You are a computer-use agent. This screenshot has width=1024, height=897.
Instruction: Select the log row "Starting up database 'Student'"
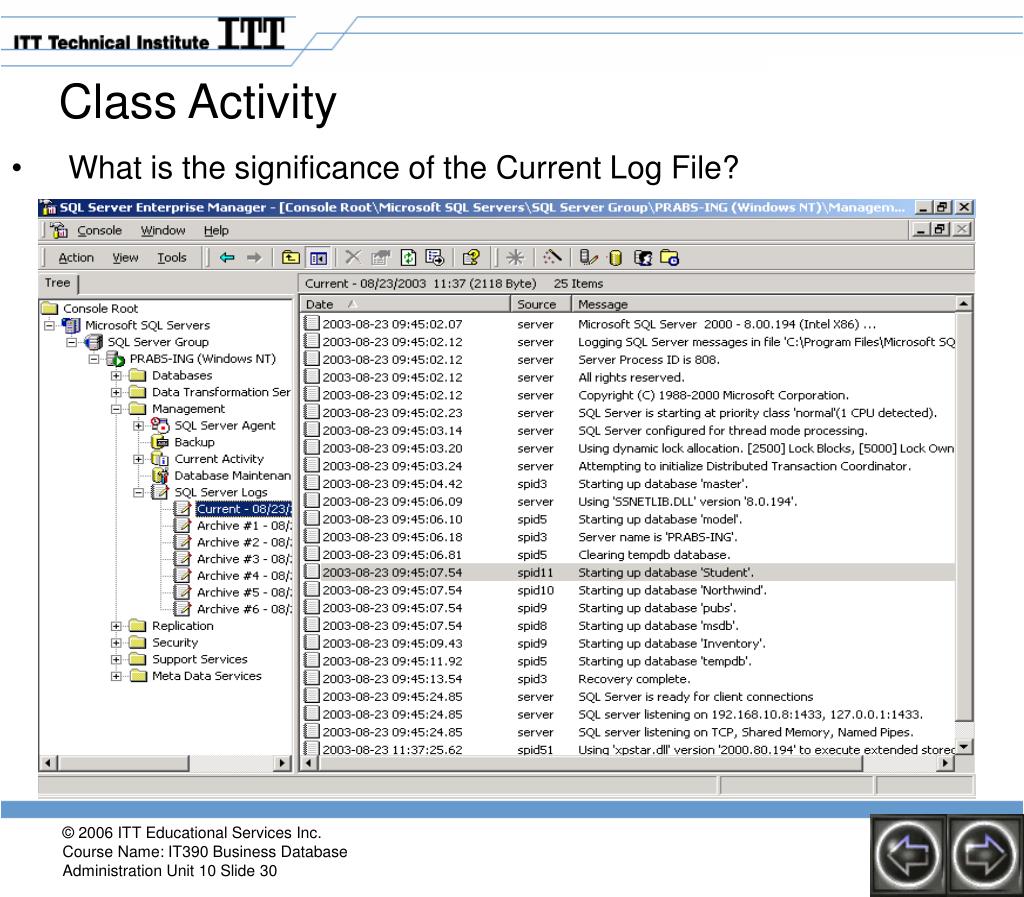coord(628,573)
